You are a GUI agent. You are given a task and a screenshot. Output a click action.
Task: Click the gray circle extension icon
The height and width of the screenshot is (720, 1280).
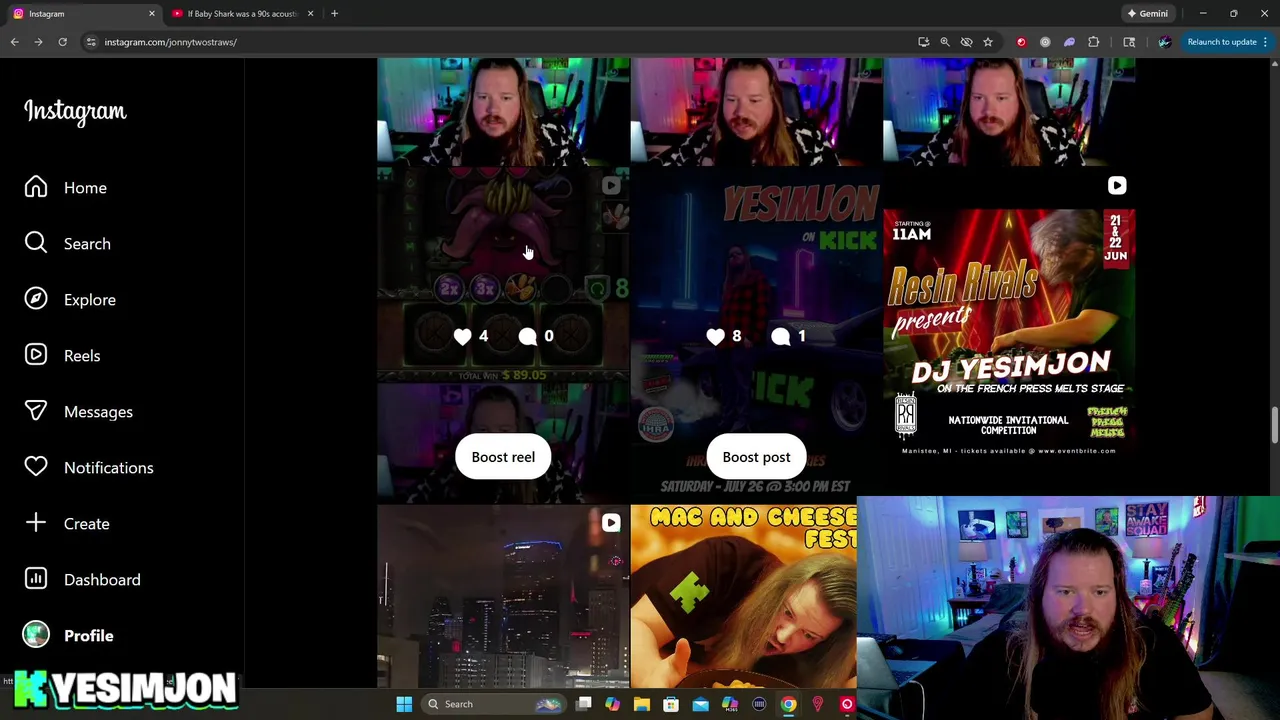[x=1045, y=42]
